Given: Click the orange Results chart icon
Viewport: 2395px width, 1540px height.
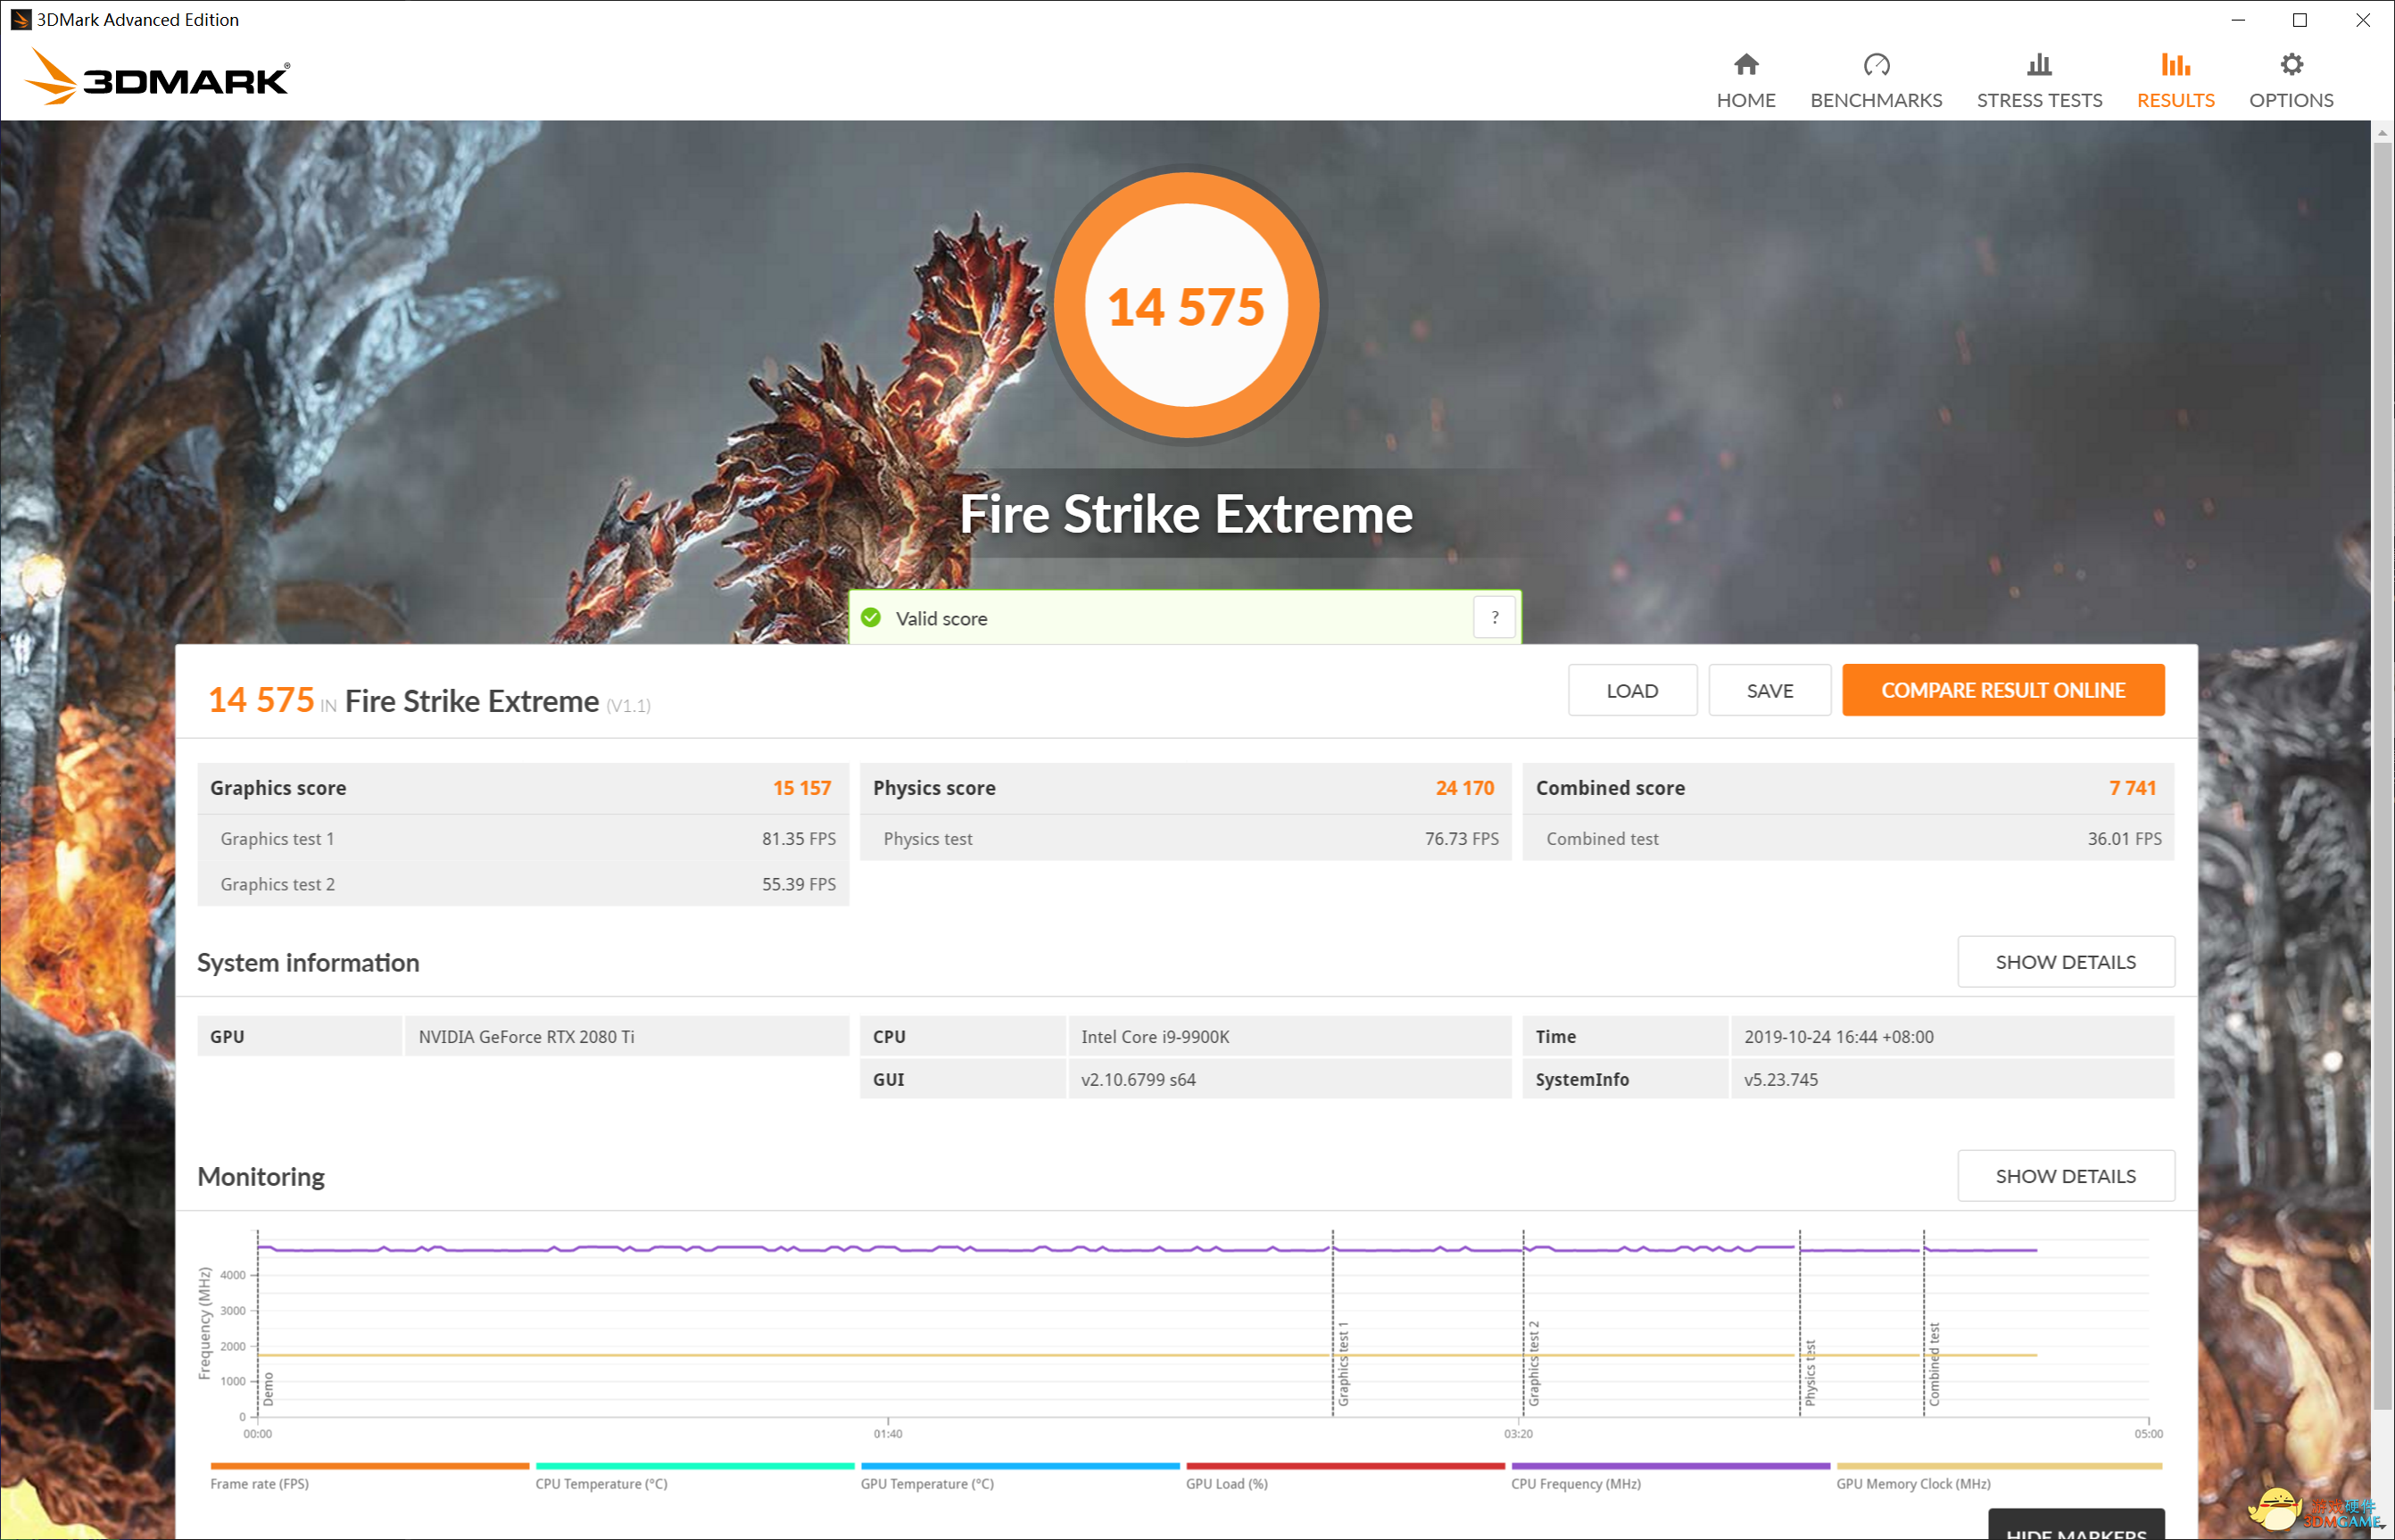Looking at the screenshot, I should [2175, 65].
